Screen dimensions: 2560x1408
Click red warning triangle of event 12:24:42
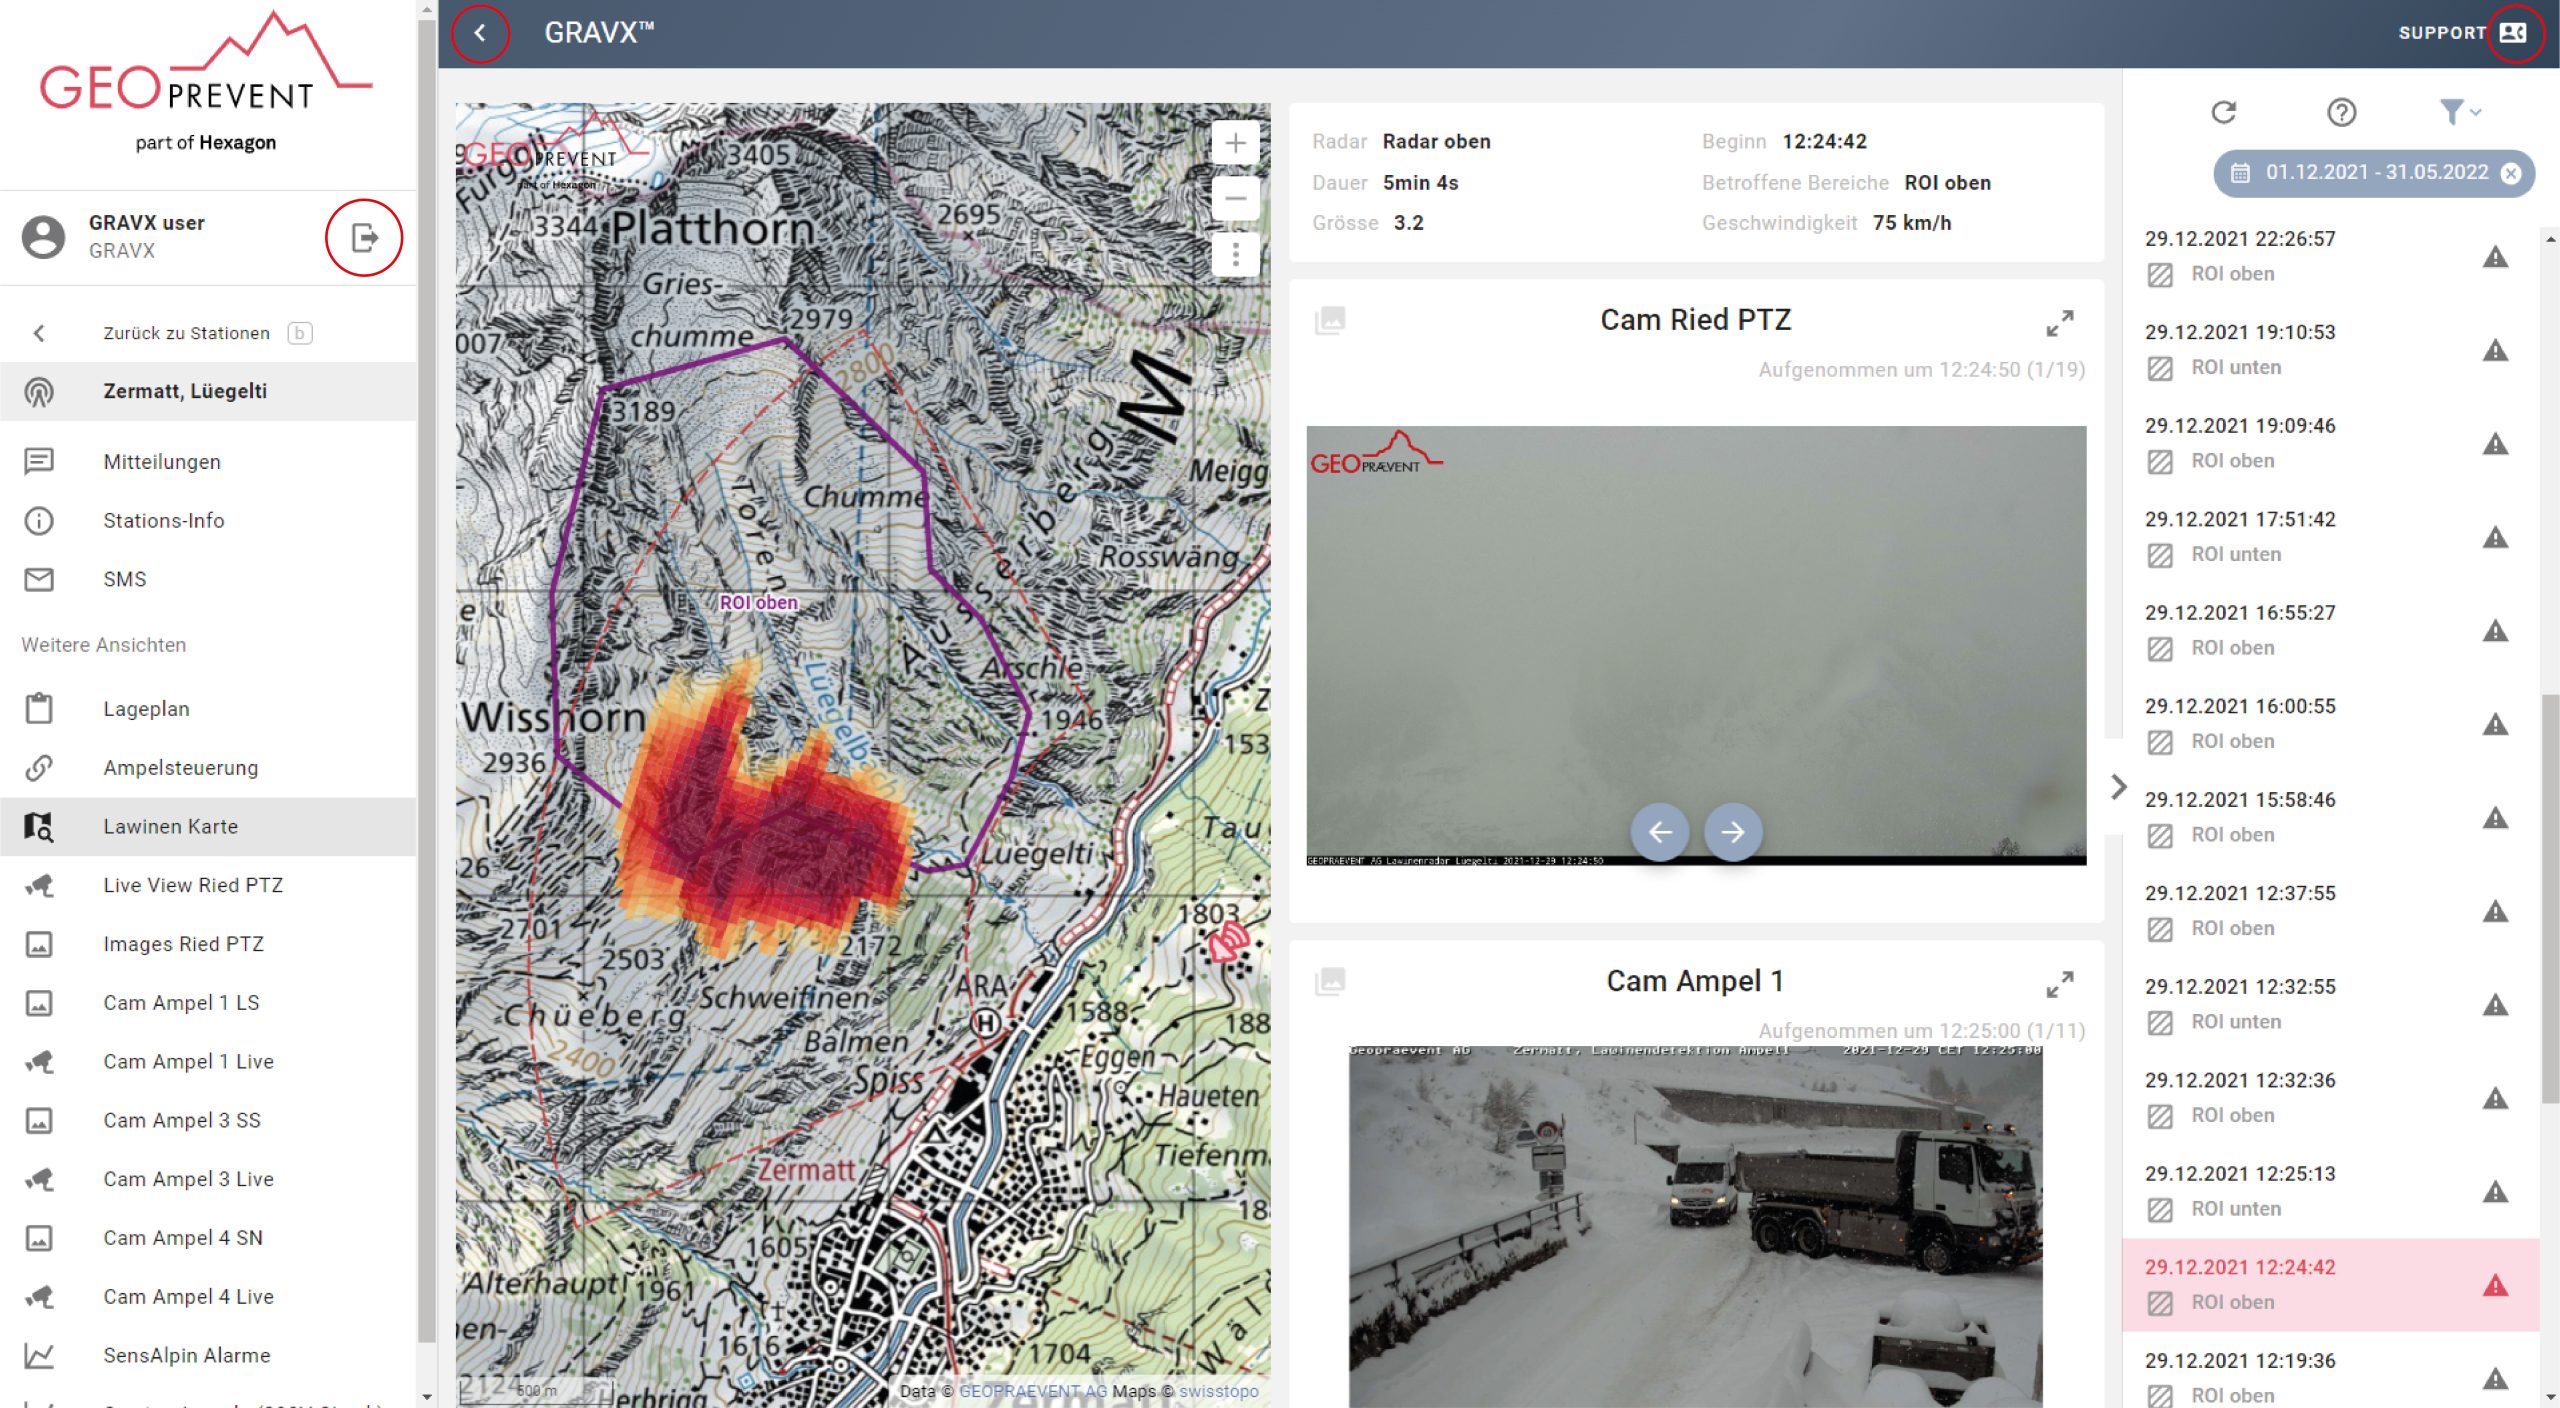pyautogui.click(x=2496, y=1286)
